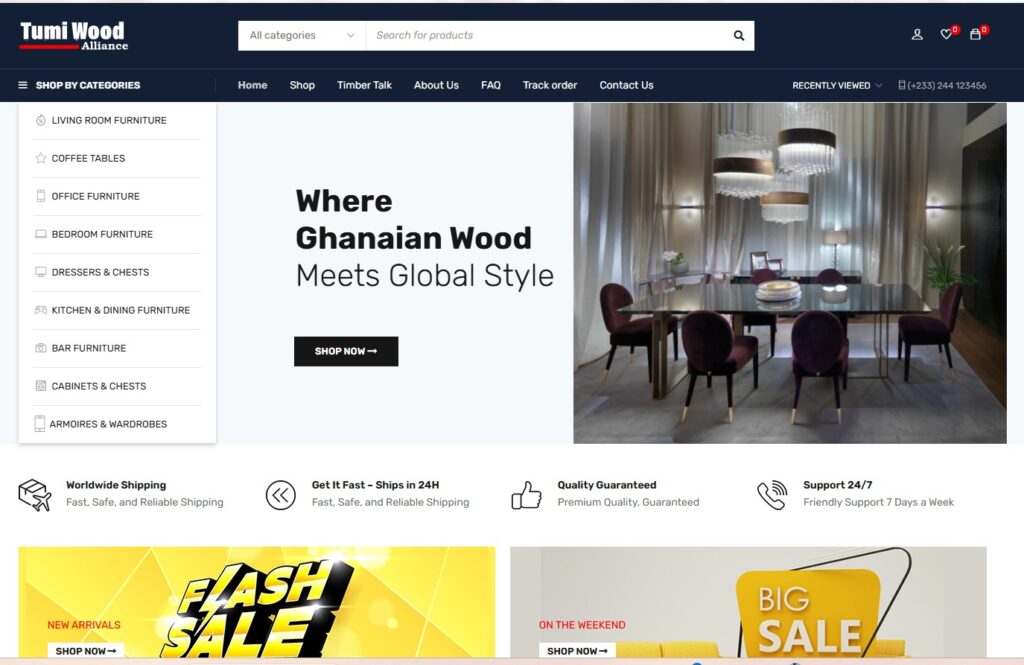Click the search magnifier icon
The image size is (1024, 665).
click(x=739, y=35)
